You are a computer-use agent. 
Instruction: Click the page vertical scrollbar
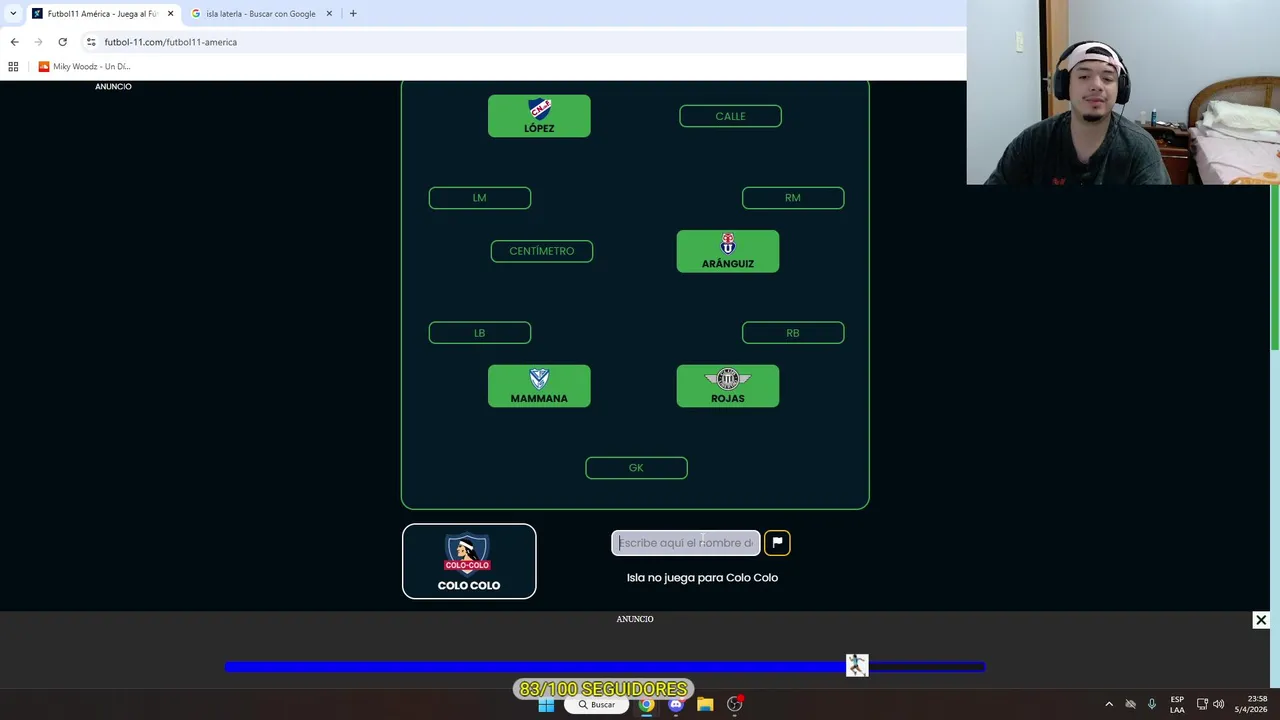(x=1274, y=265)
